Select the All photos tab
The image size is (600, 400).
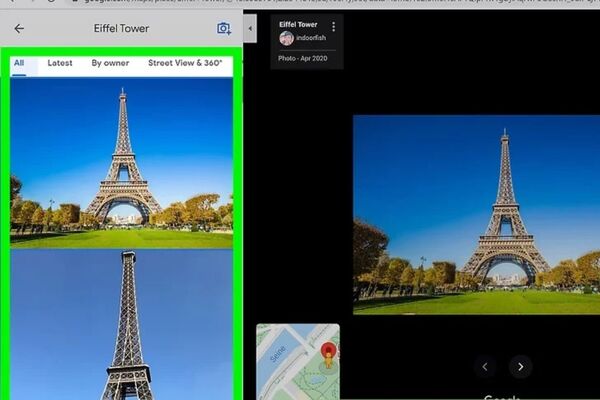coord(19,63)
